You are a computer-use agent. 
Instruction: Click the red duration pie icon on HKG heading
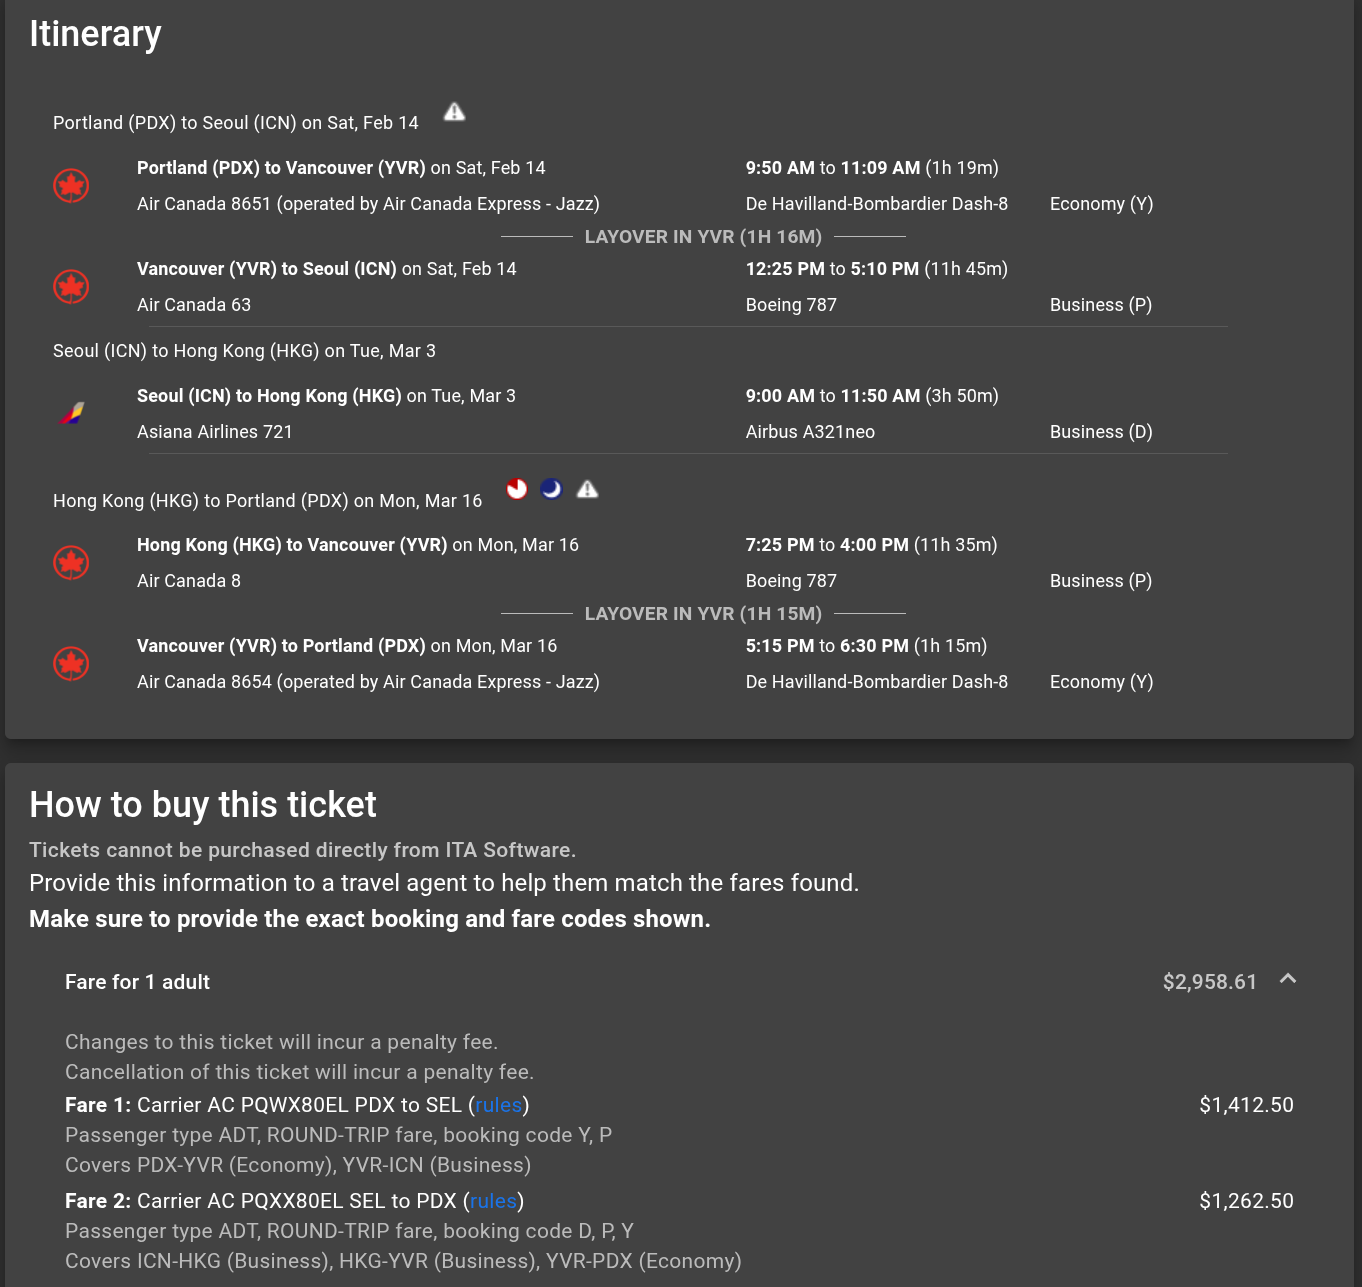(516, 489)
